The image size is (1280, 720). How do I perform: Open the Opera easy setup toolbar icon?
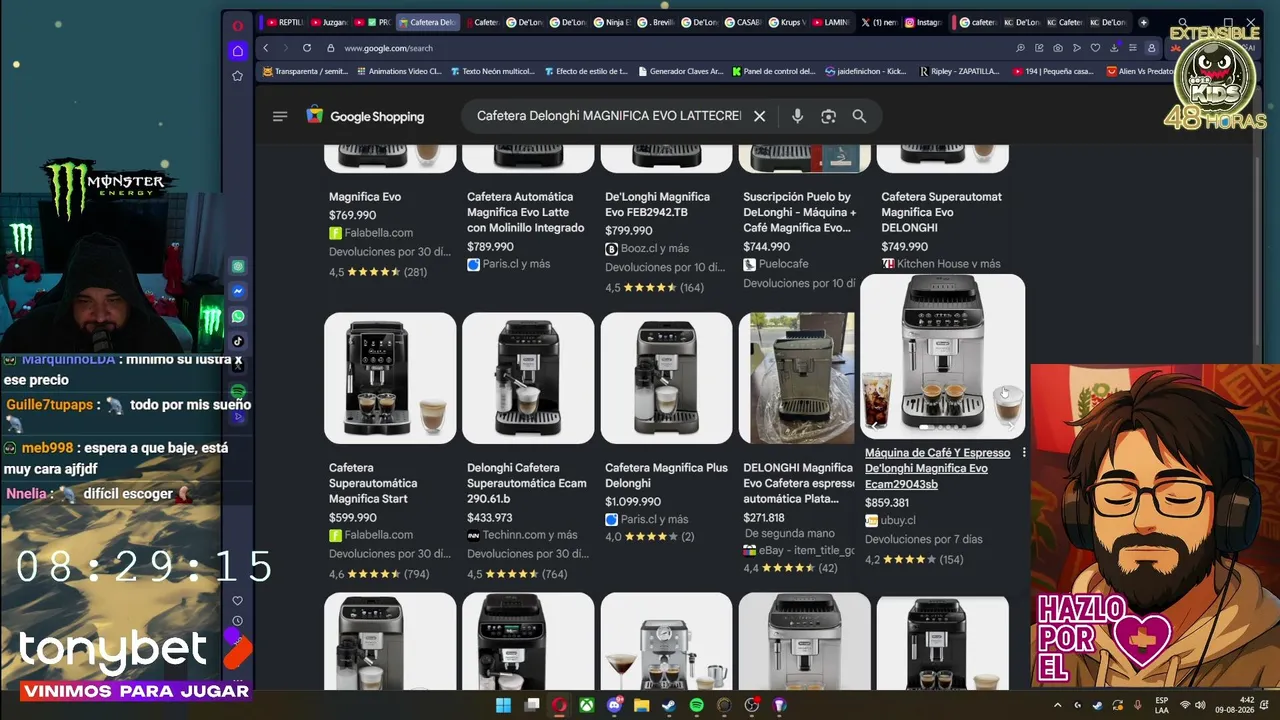pyautogui.click(x=1132, y=48)
